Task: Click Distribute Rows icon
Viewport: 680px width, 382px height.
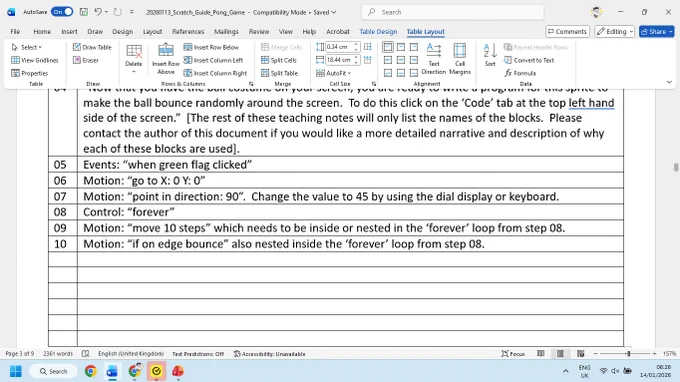Action: [368, 47]
